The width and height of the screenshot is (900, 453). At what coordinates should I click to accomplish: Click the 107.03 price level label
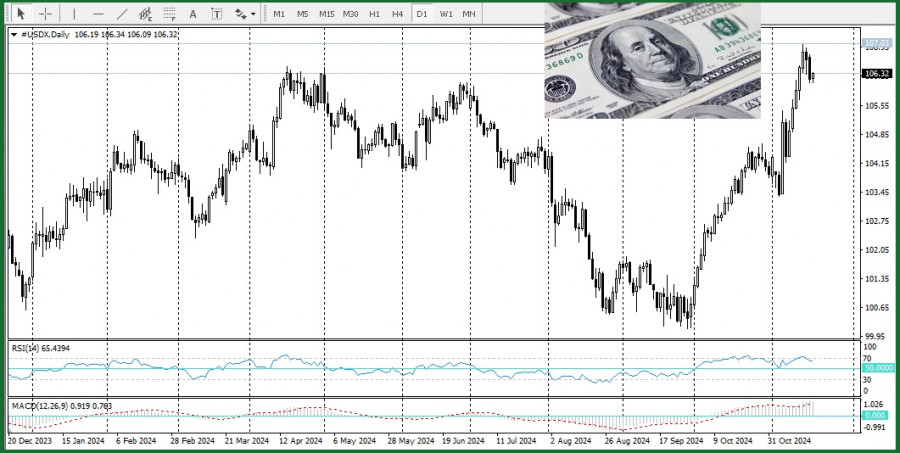877,43
